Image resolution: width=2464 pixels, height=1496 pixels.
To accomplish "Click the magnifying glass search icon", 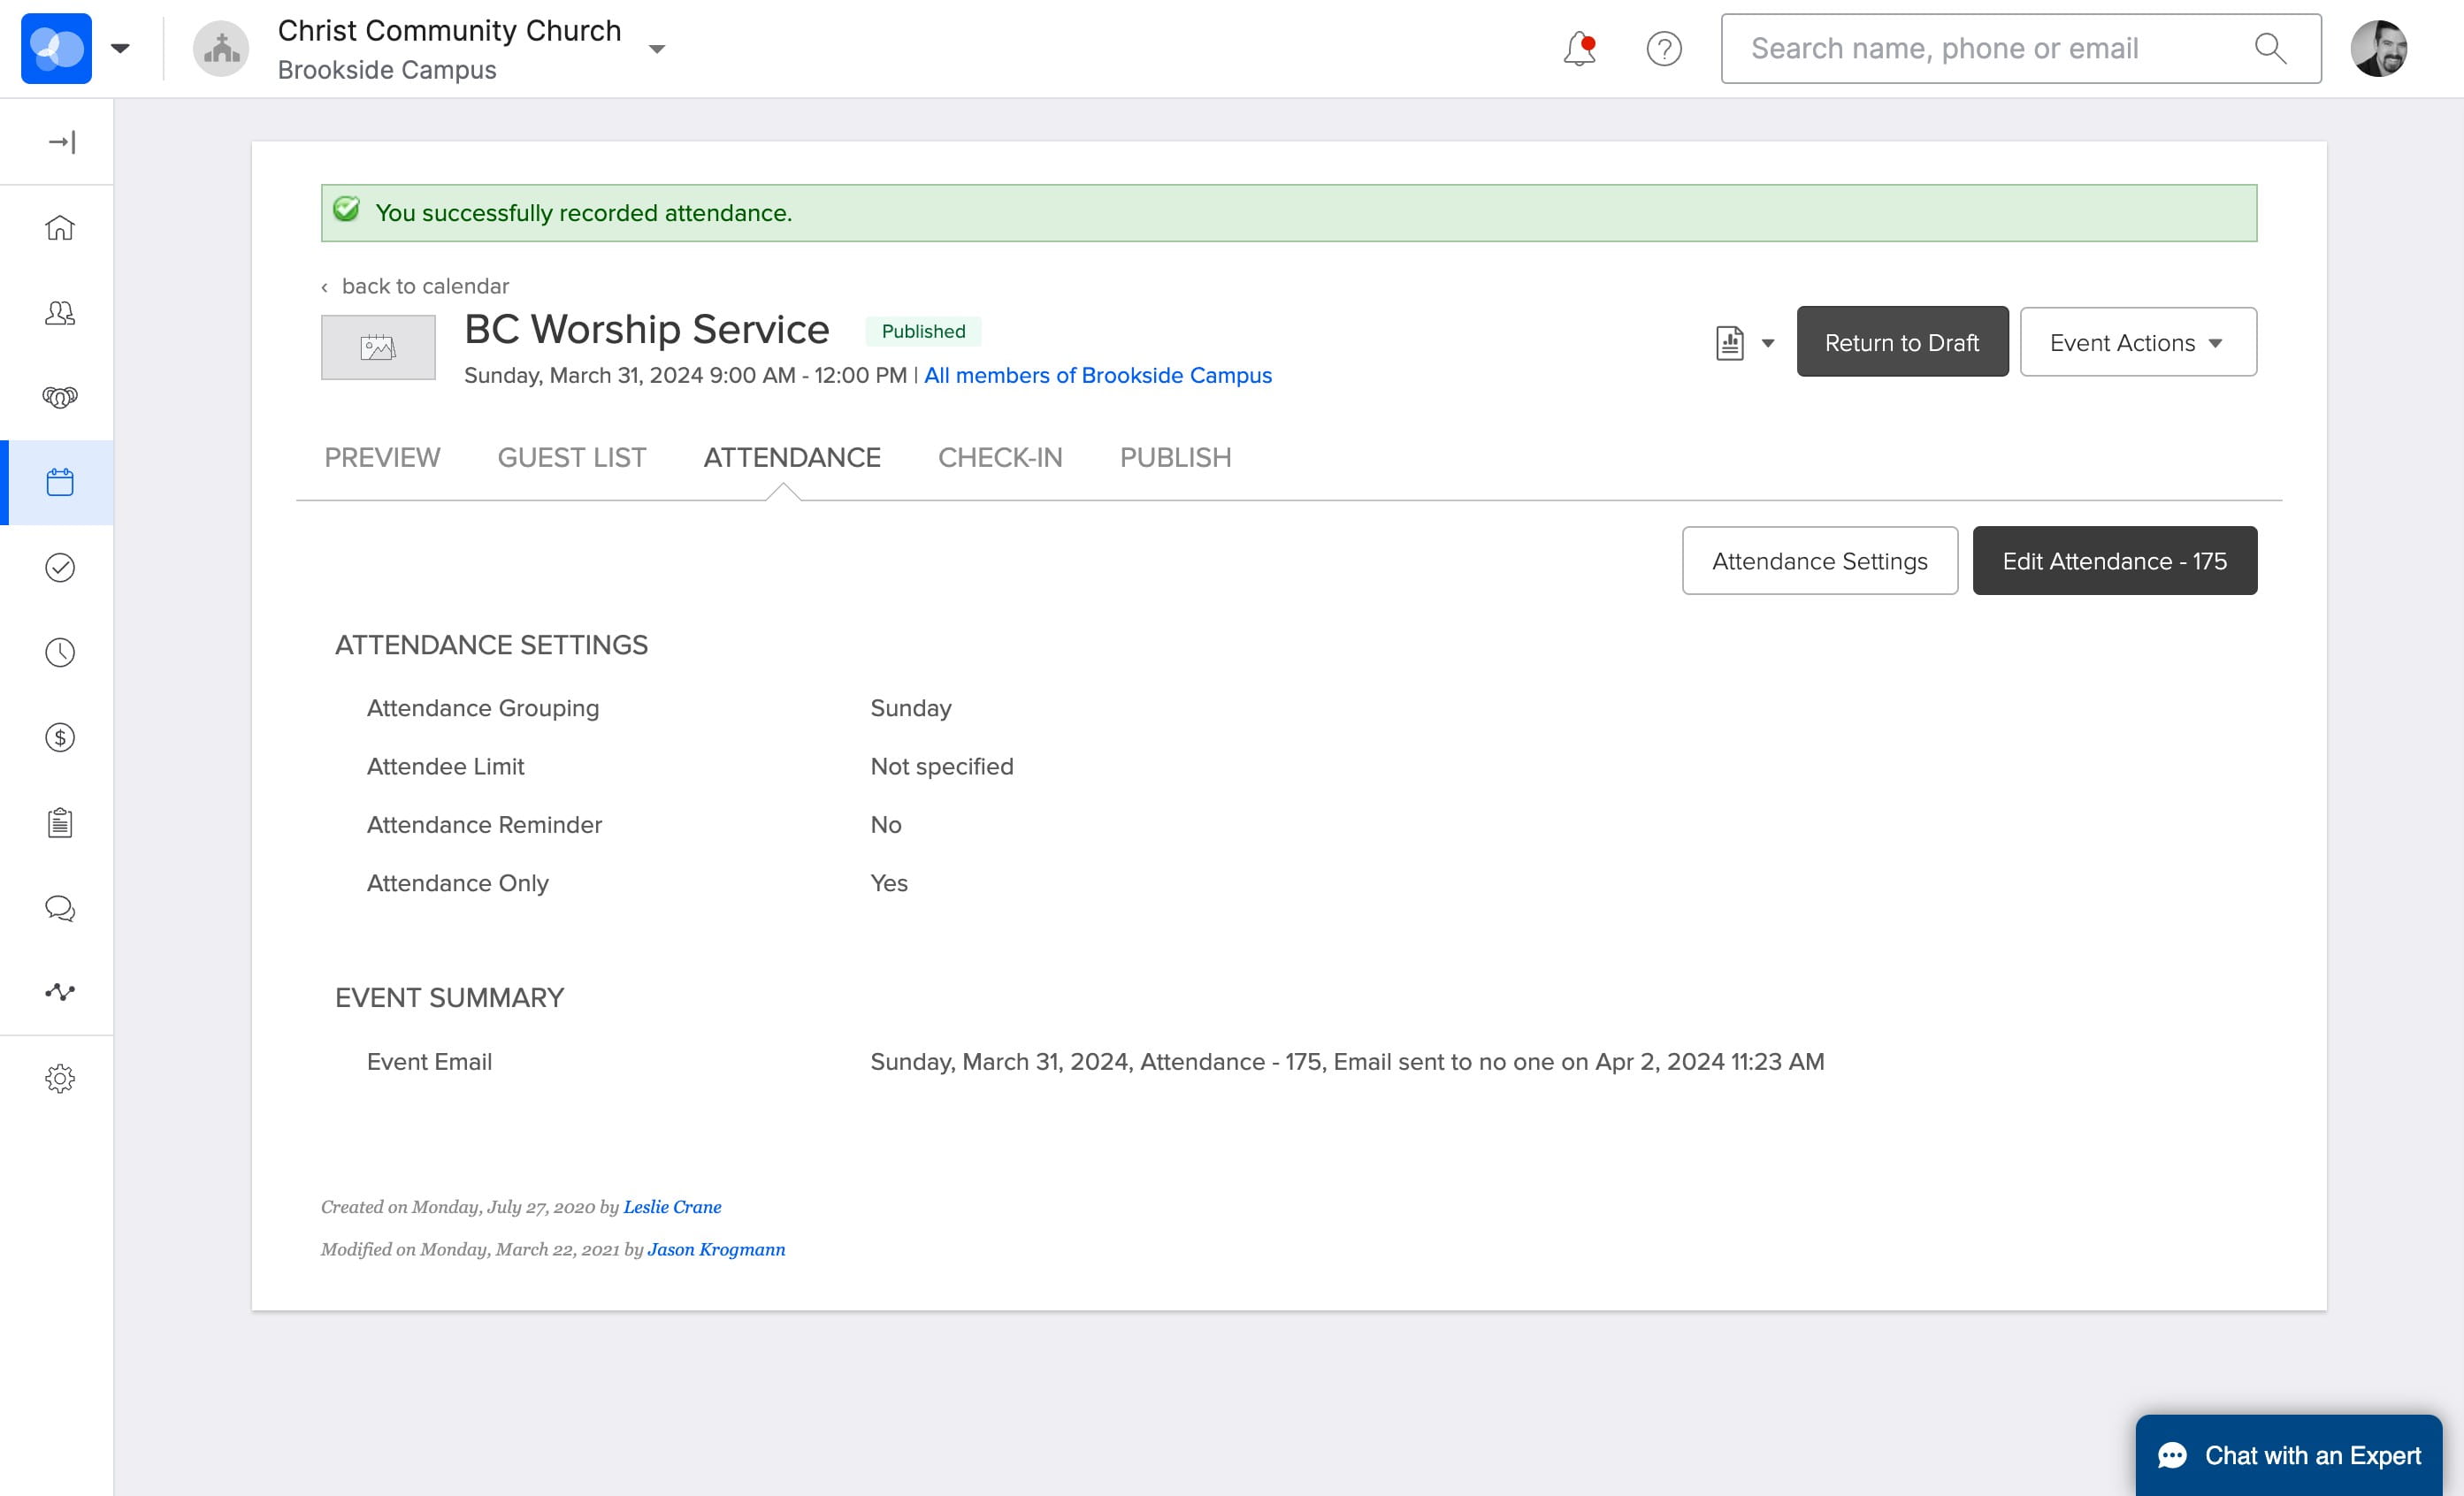I will click(2270, 48).
